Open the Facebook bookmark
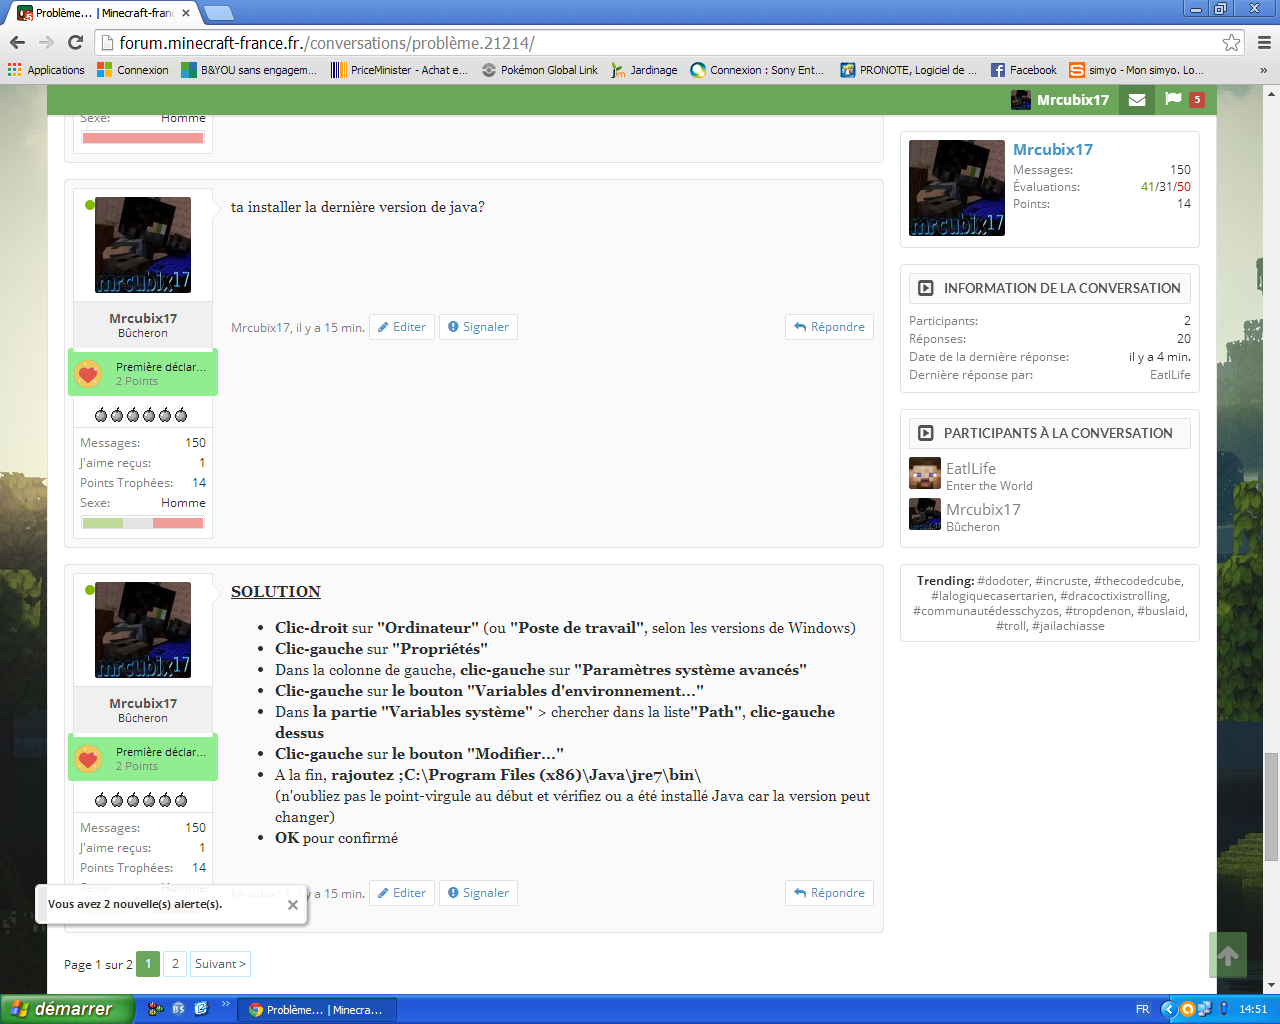This screenshot has height=1024, width=1280. pyautogui.click(x=1023, y=70)
